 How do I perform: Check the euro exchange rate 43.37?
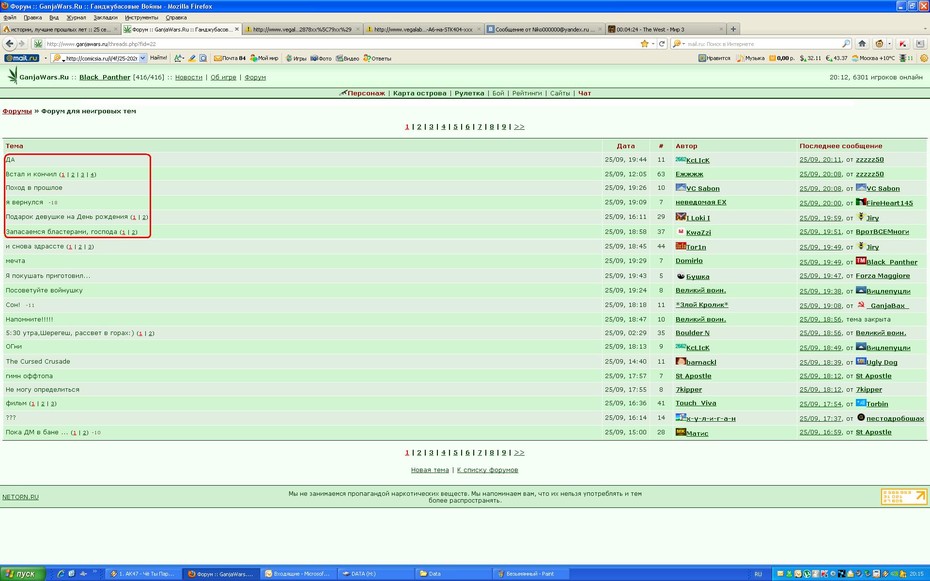pos(836,58)
